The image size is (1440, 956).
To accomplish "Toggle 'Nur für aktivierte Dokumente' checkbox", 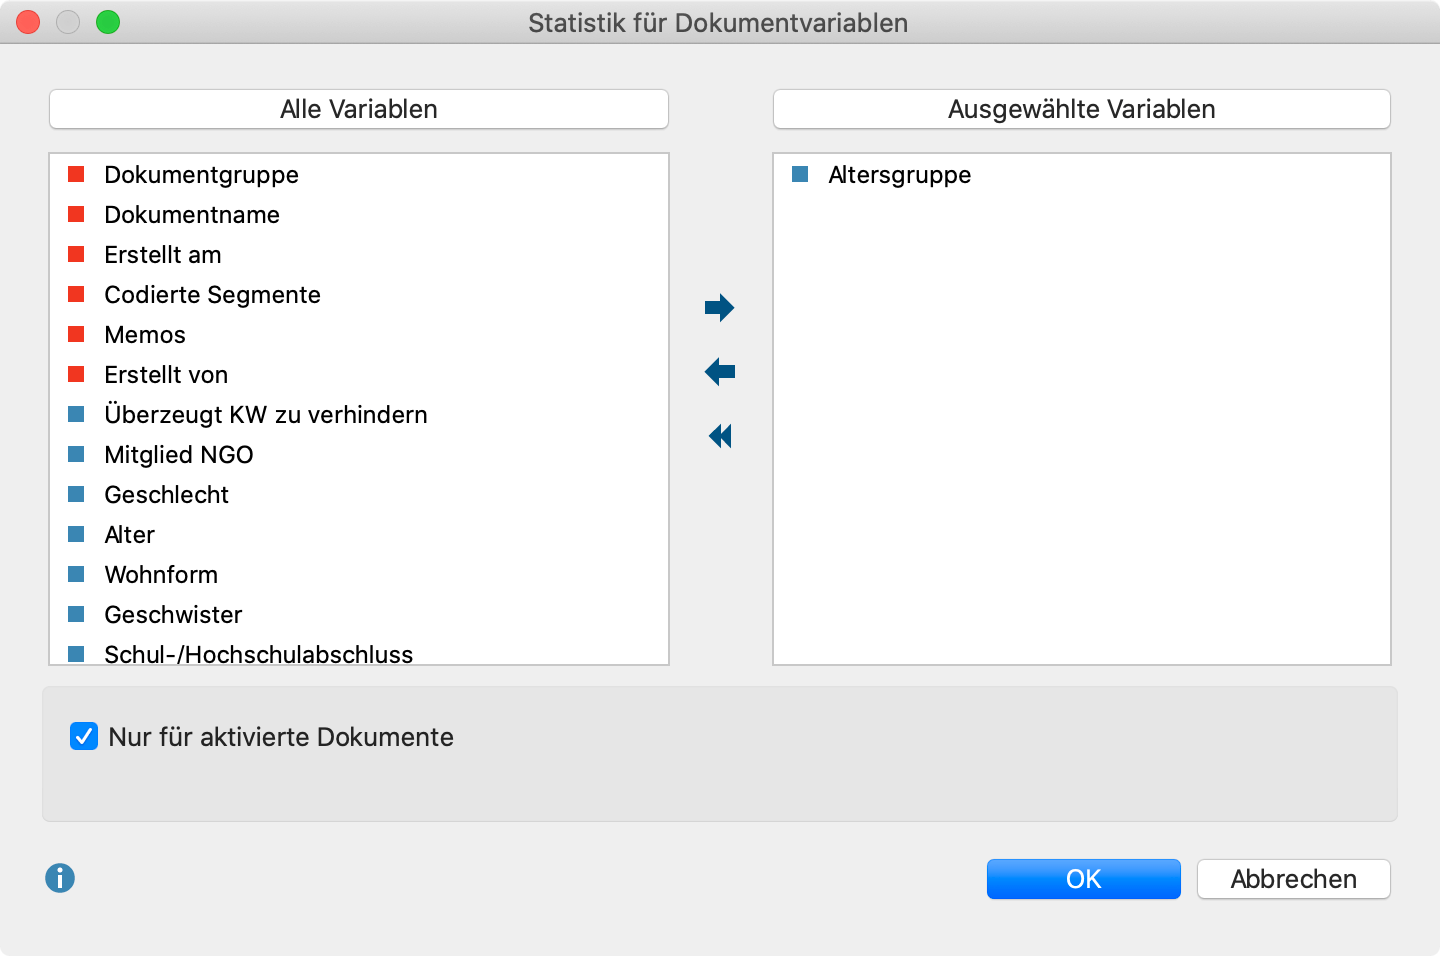I will pyautogui.click(x=84, y=737).
